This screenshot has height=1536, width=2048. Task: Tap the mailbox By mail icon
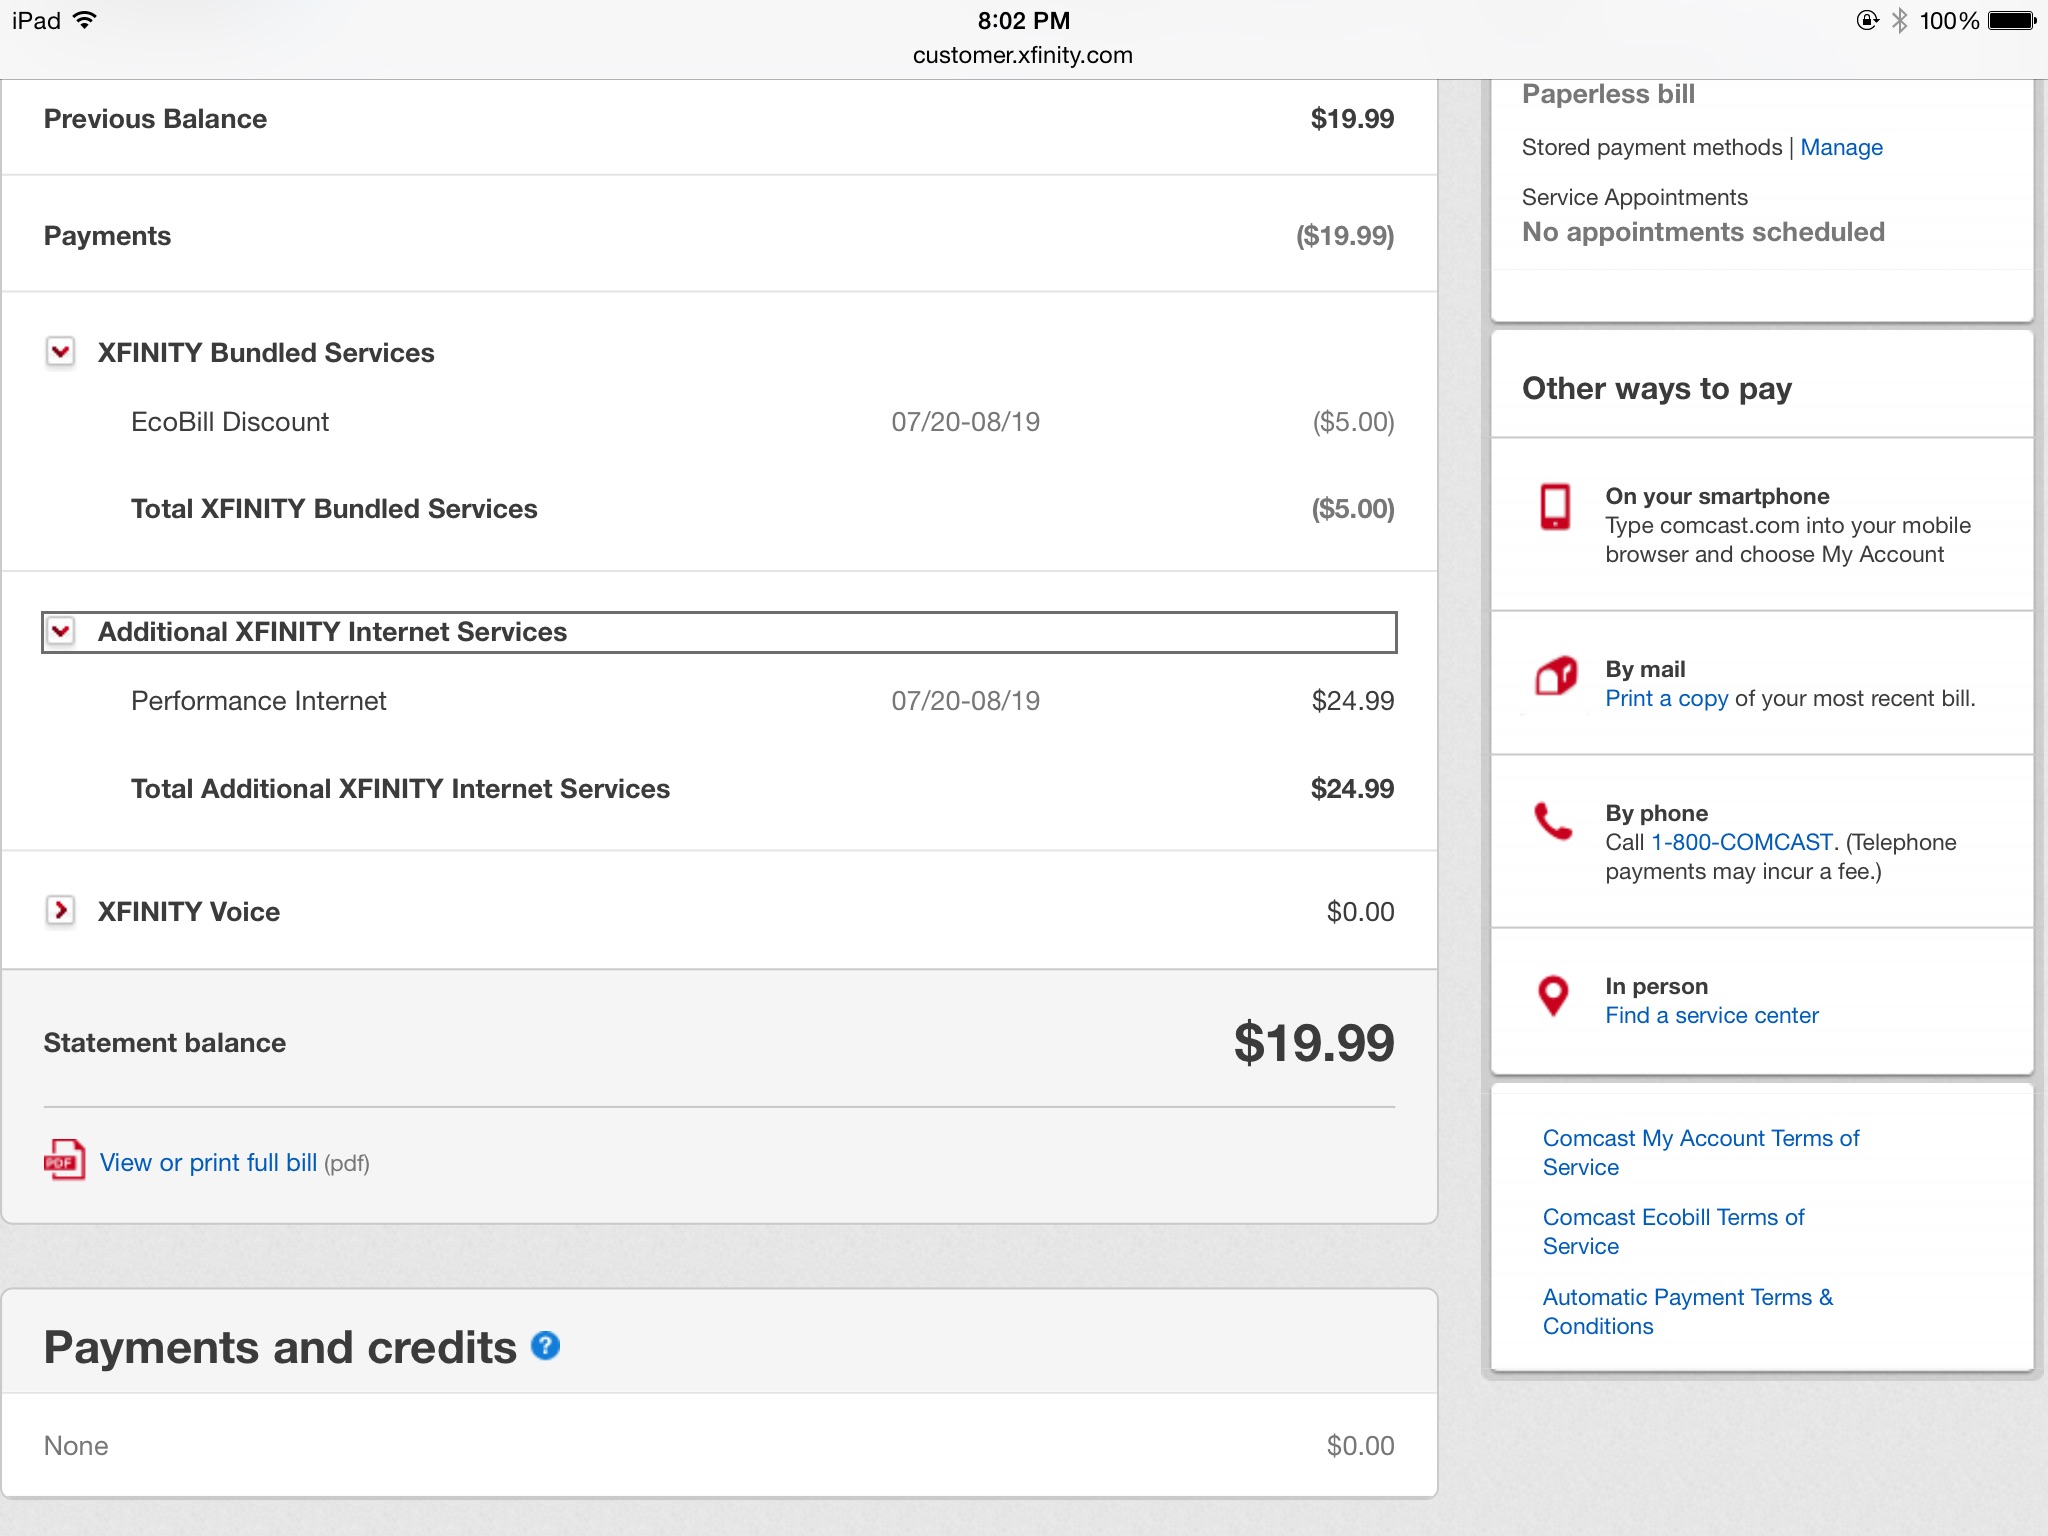(x=1556, y=677)
